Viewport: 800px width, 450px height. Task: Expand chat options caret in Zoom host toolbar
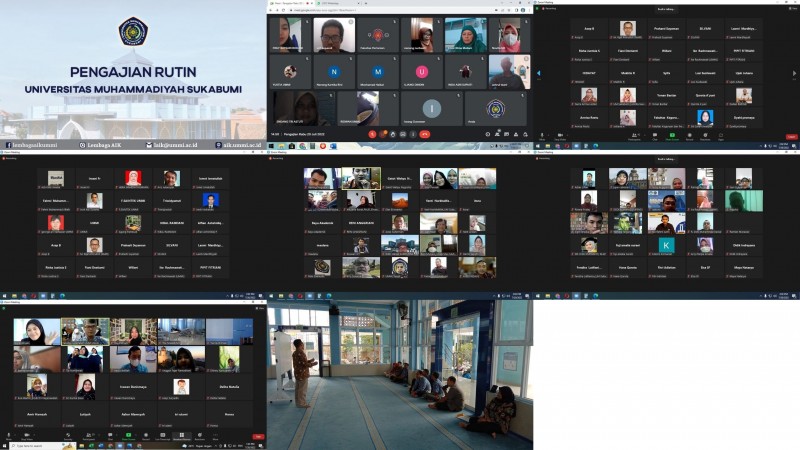(116, 434)
